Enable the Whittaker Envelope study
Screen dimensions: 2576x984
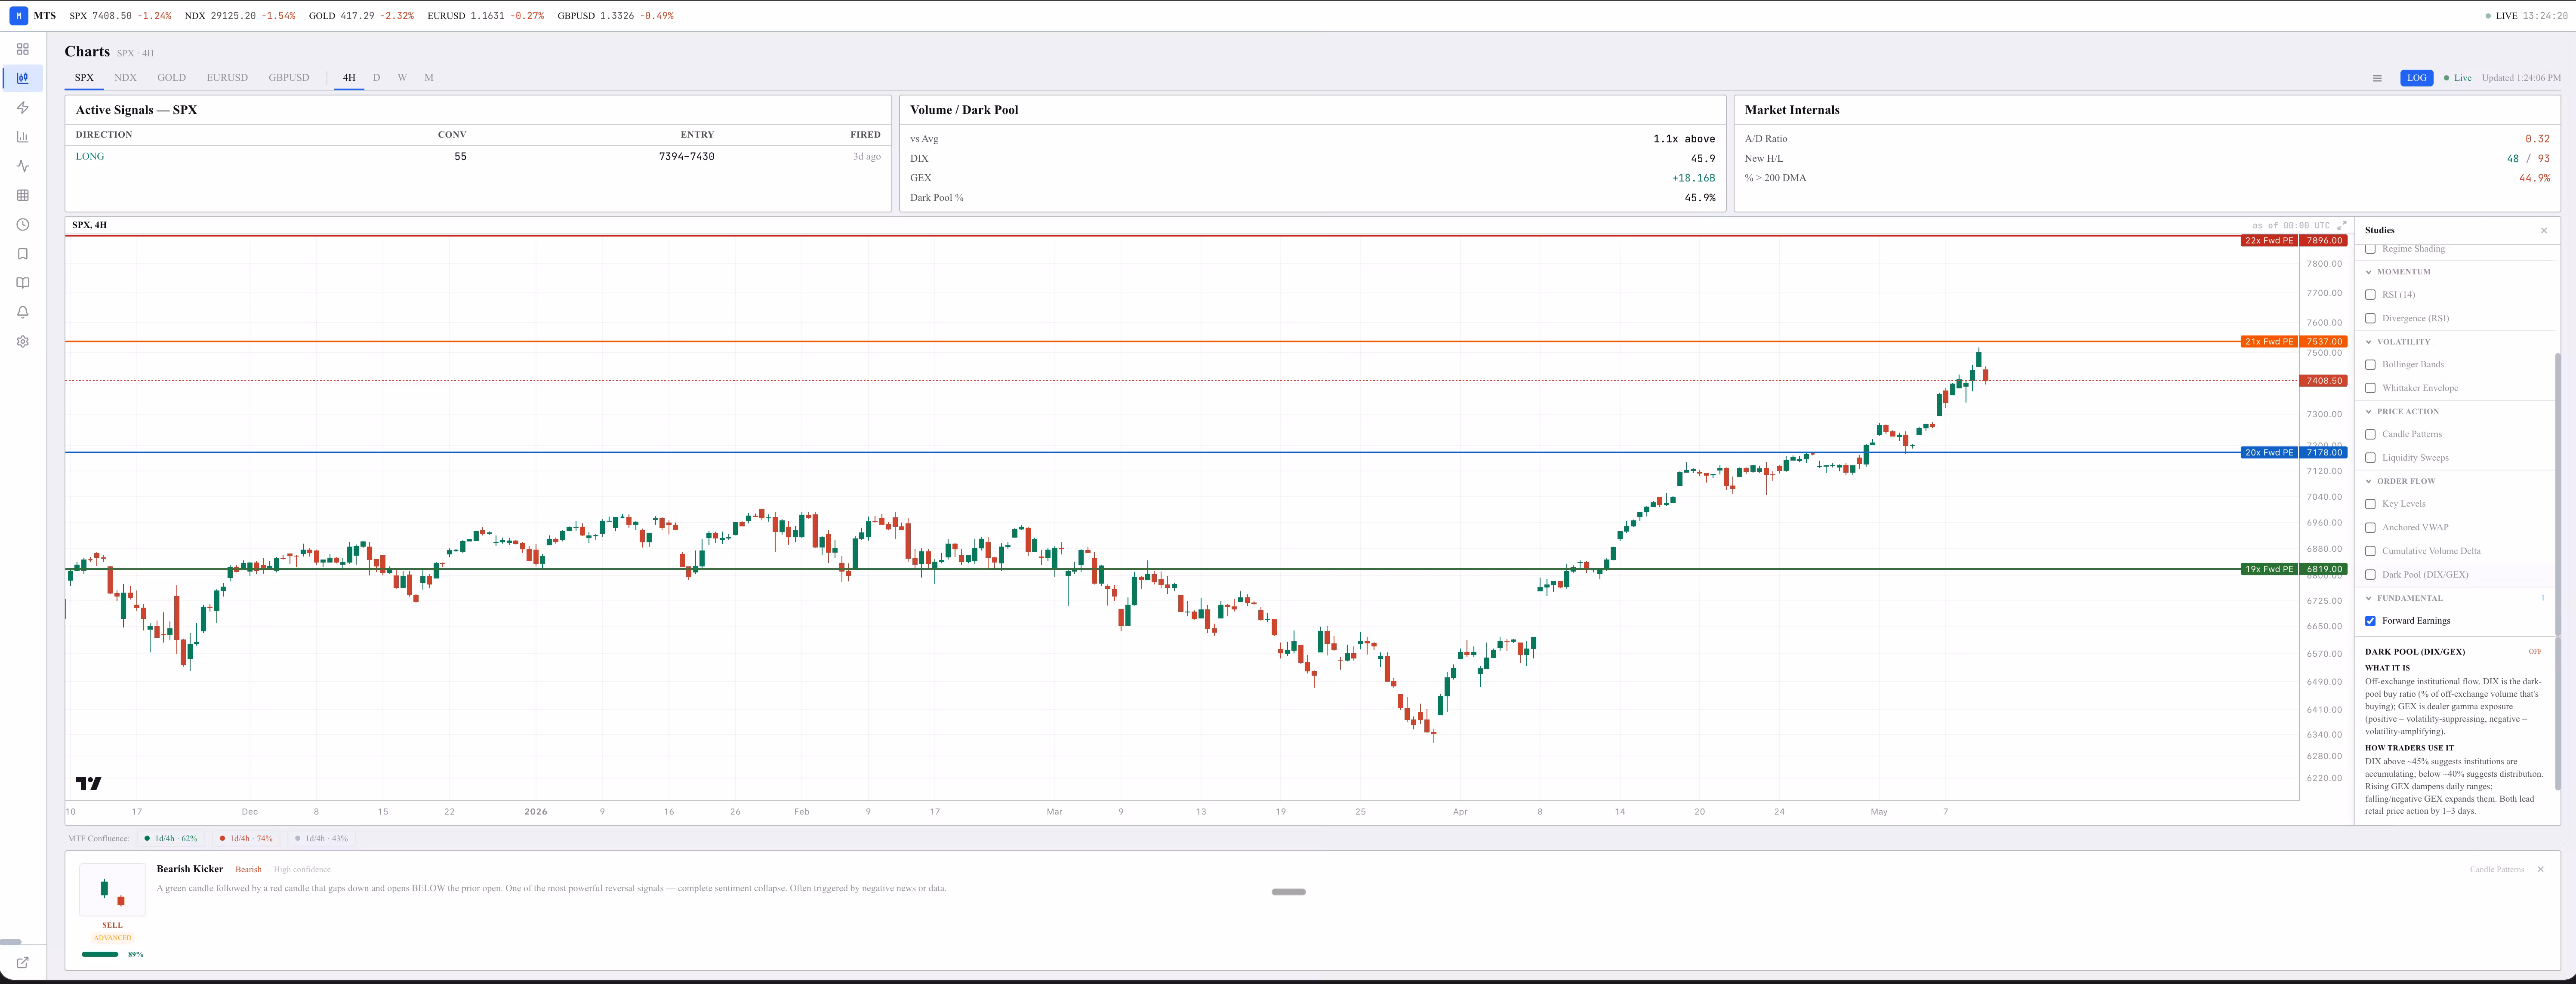pos(2370,388)
